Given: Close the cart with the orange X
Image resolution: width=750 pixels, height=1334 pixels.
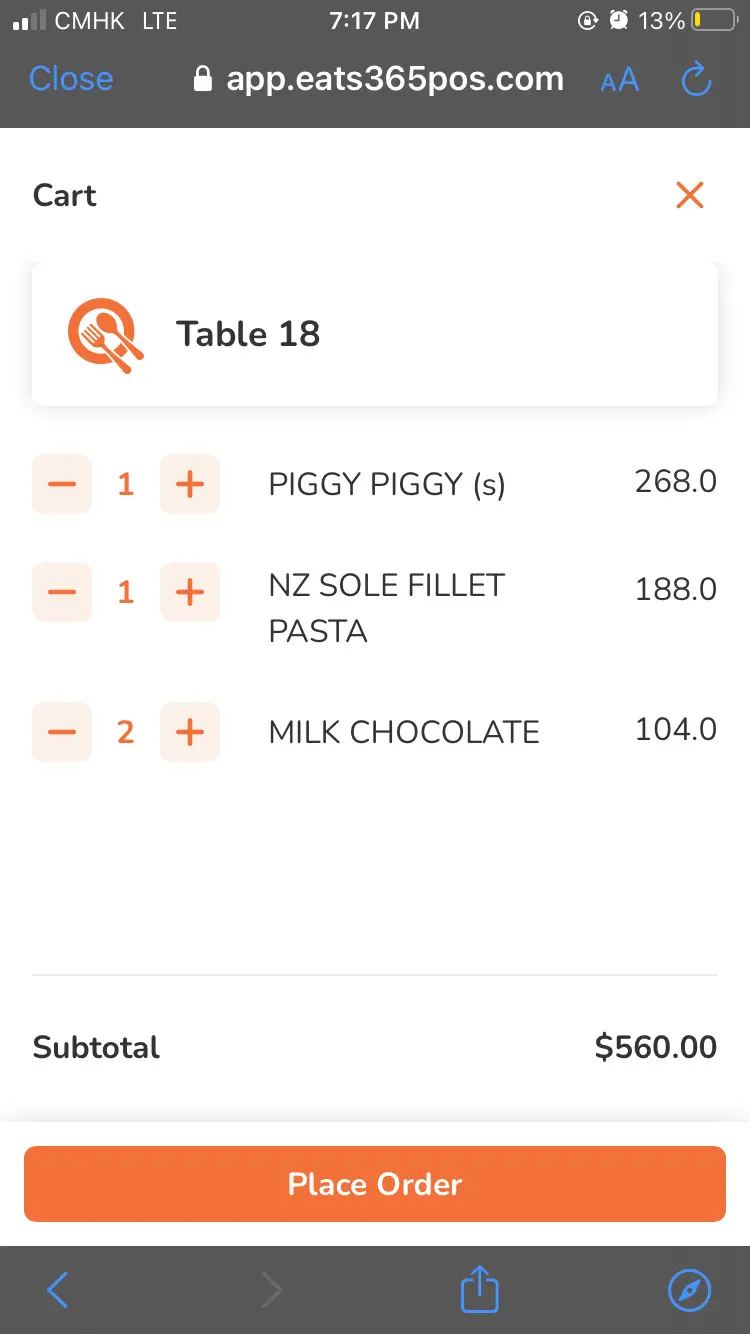Looking at the screenshot, I should (690, 195).
